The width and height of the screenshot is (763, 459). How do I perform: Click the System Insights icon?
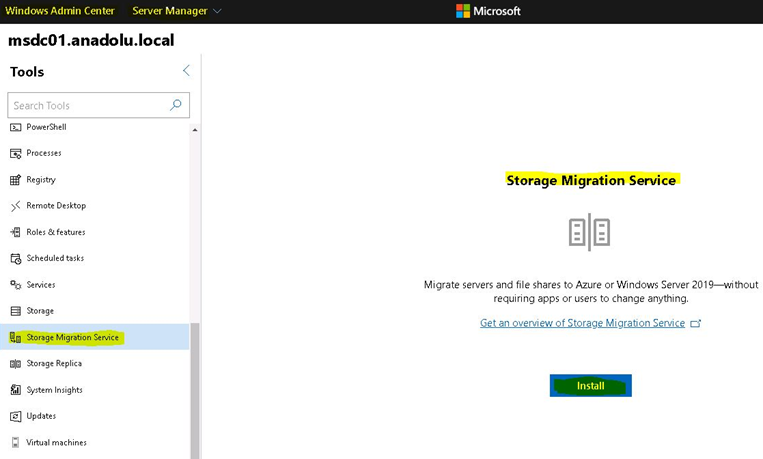click(x=16, y=390)
